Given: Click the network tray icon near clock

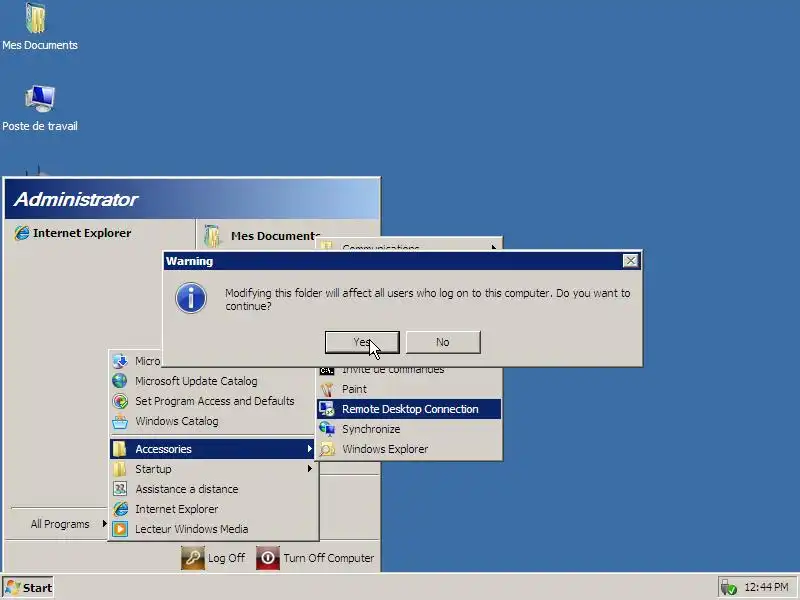Looking at the screenshot, I should (729, 587).
